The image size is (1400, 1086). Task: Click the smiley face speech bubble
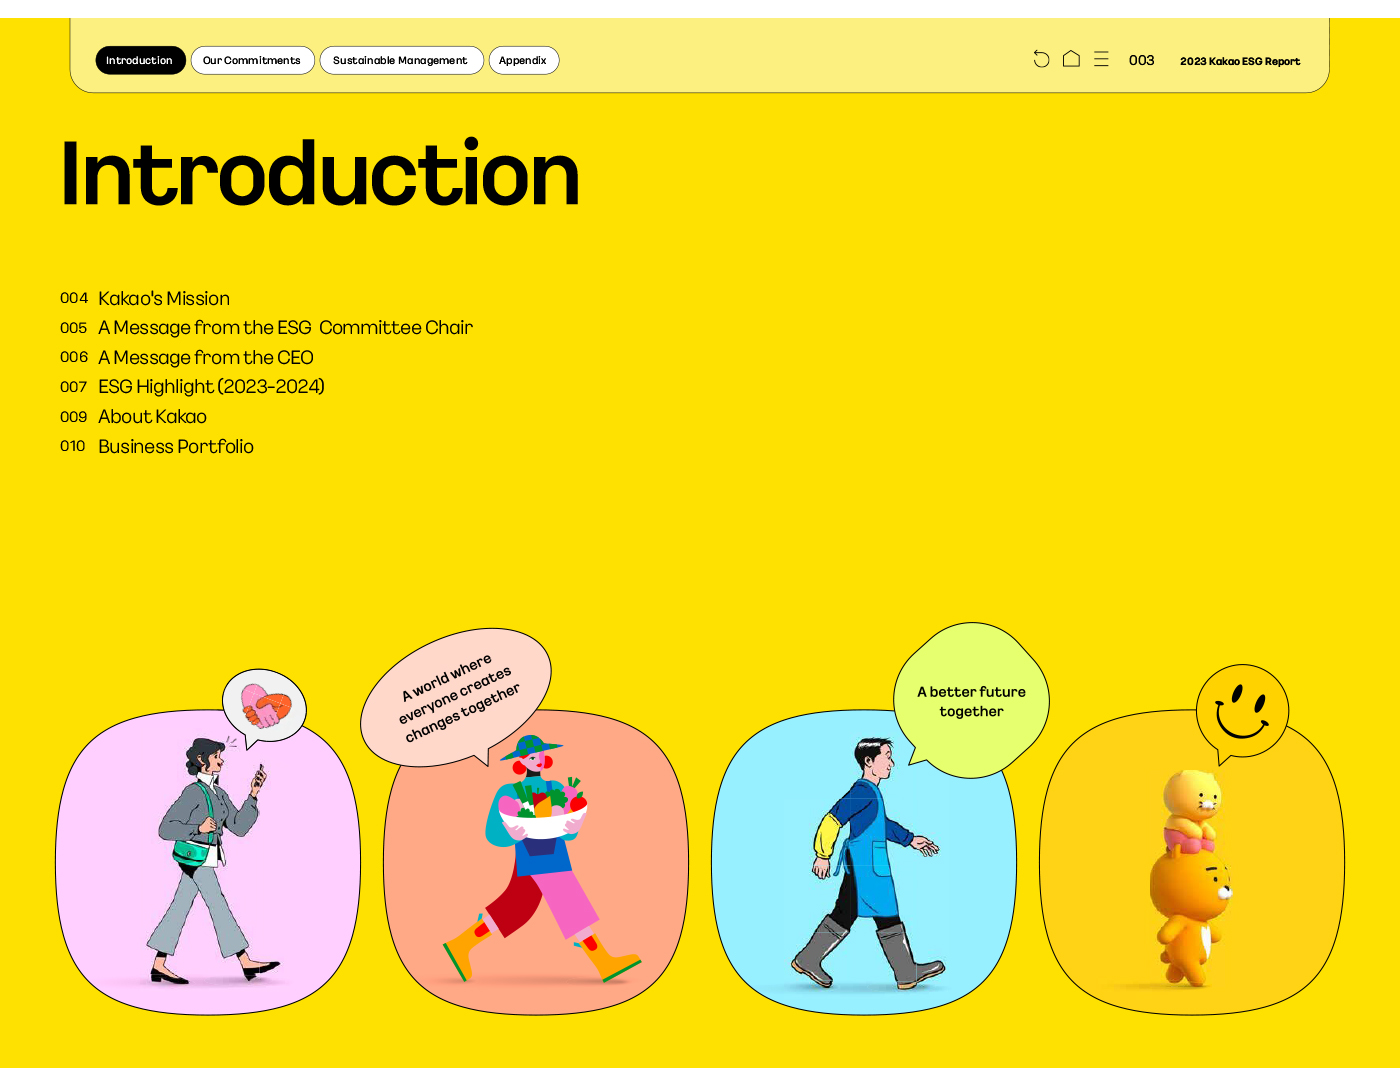(1242, 713)
